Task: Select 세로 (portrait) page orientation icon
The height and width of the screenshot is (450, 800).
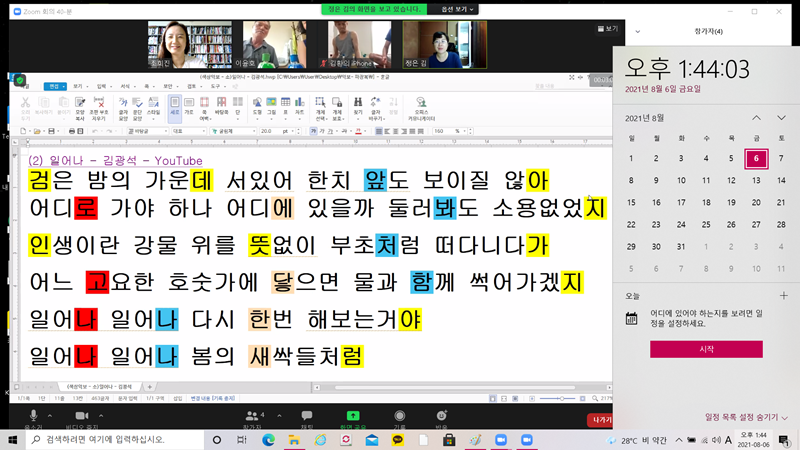Action: tap(174, 108)
